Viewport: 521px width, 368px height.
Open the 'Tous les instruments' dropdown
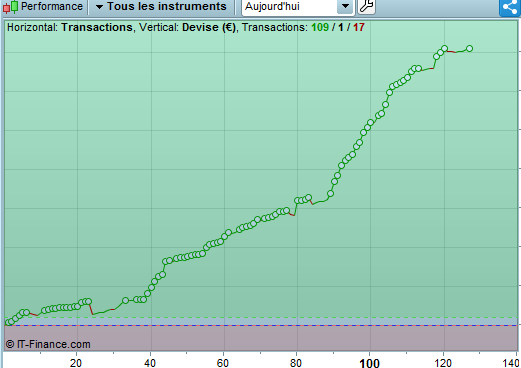(161, 6)
